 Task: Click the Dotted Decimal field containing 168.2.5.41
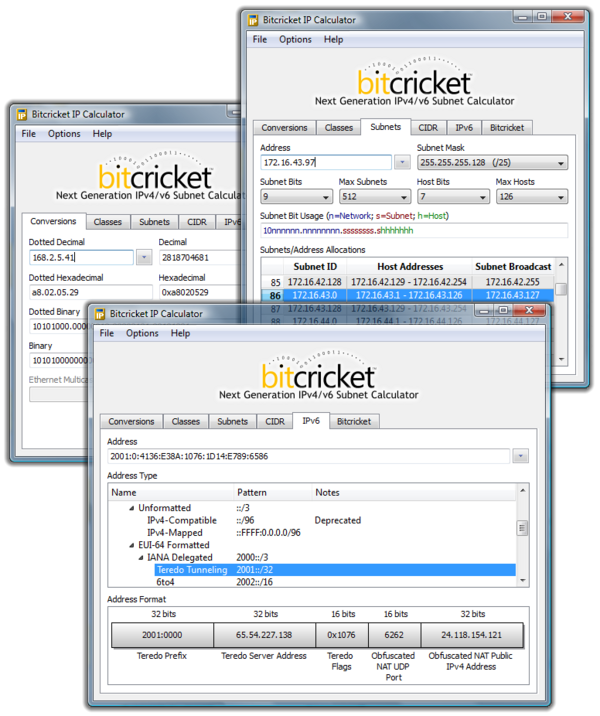pyautogui.click(x=80, y=257)
